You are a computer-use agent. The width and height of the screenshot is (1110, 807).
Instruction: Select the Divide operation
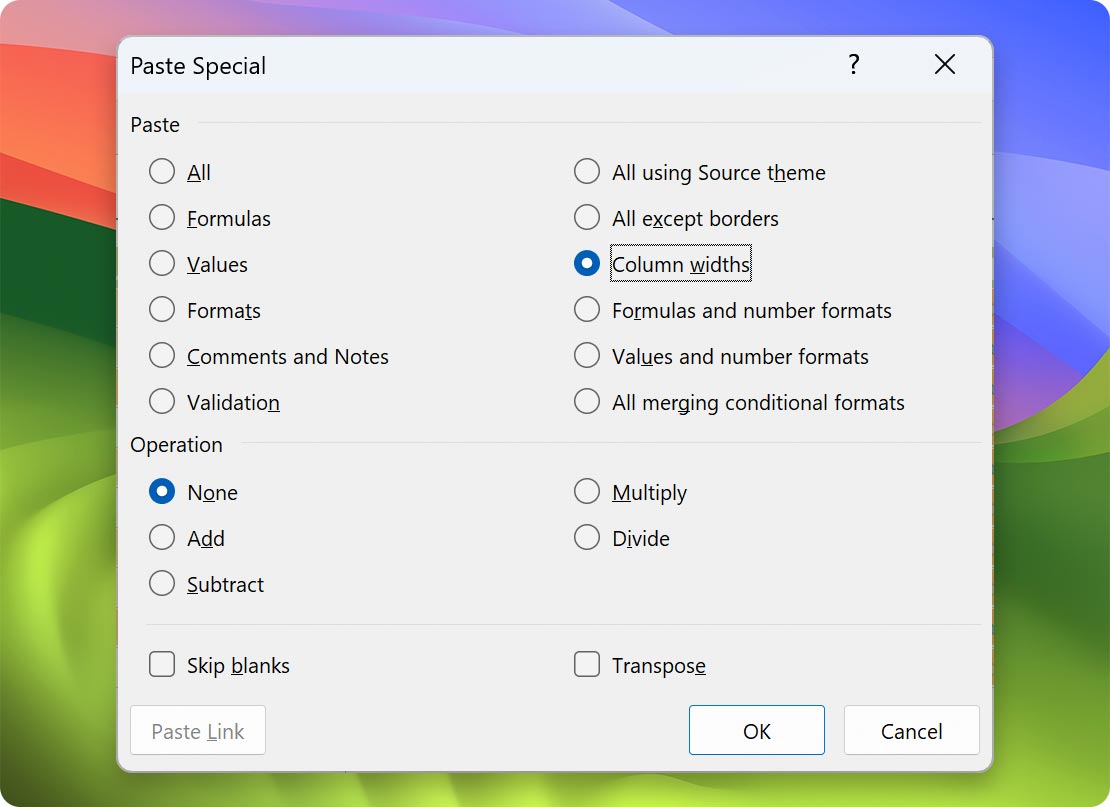[587, 538]
